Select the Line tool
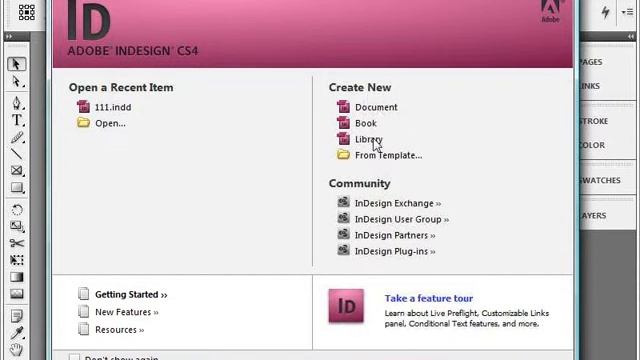This screenshot has width=640, height=360. point(16,154)
